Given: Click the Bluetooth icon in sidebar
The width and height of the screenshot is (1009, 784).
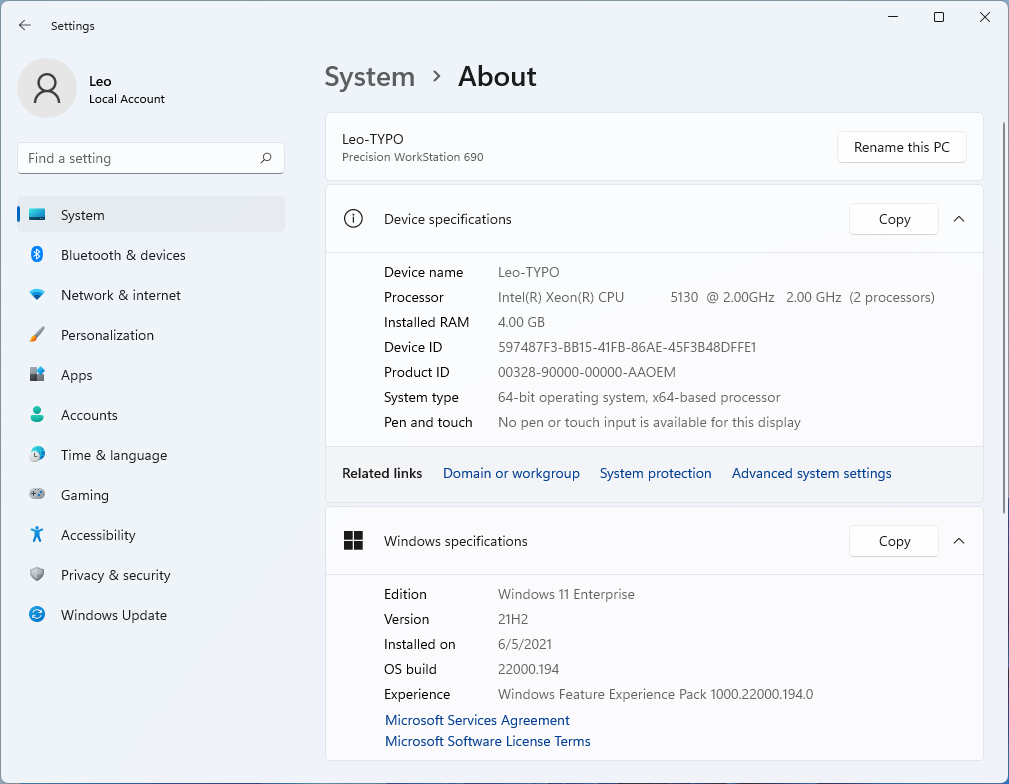Looking at the screenshot, I should coord(37,254).
